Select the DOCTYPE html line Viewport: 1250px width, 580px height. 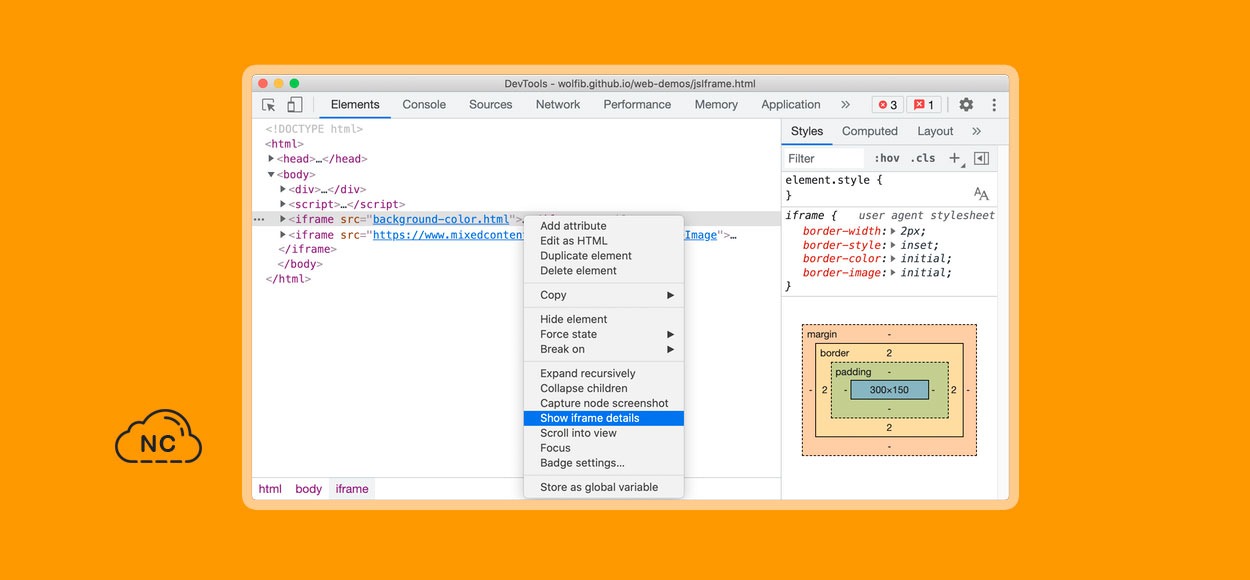point(314,129)
